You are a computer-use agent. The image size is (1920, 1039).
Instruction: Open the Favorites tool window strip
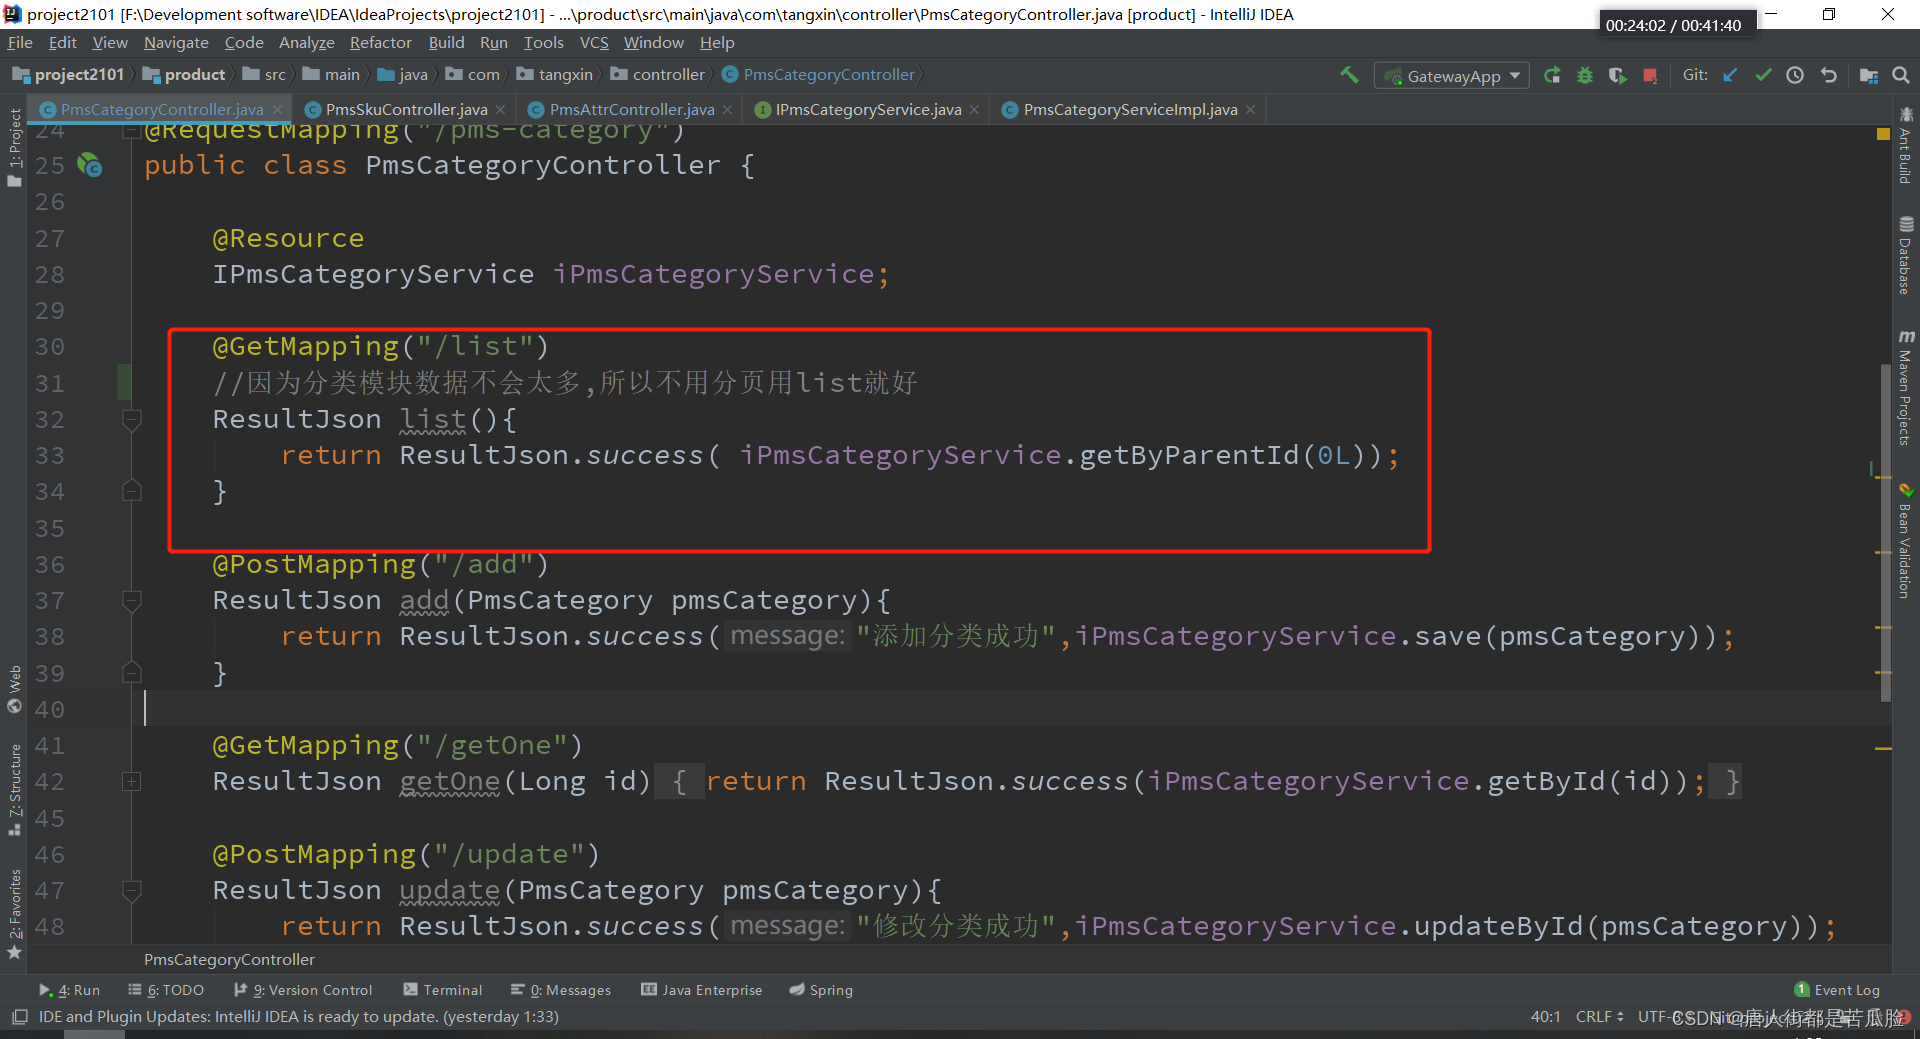14,913
